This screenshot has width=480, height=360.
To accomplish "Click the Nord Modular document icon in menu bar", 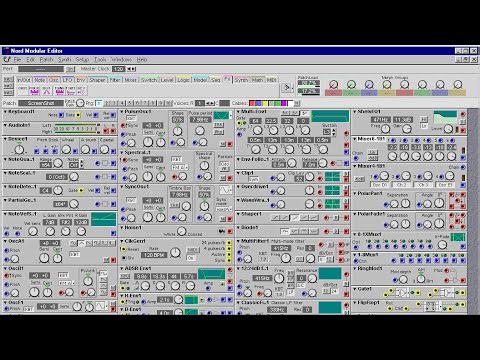I will (7, 59).
